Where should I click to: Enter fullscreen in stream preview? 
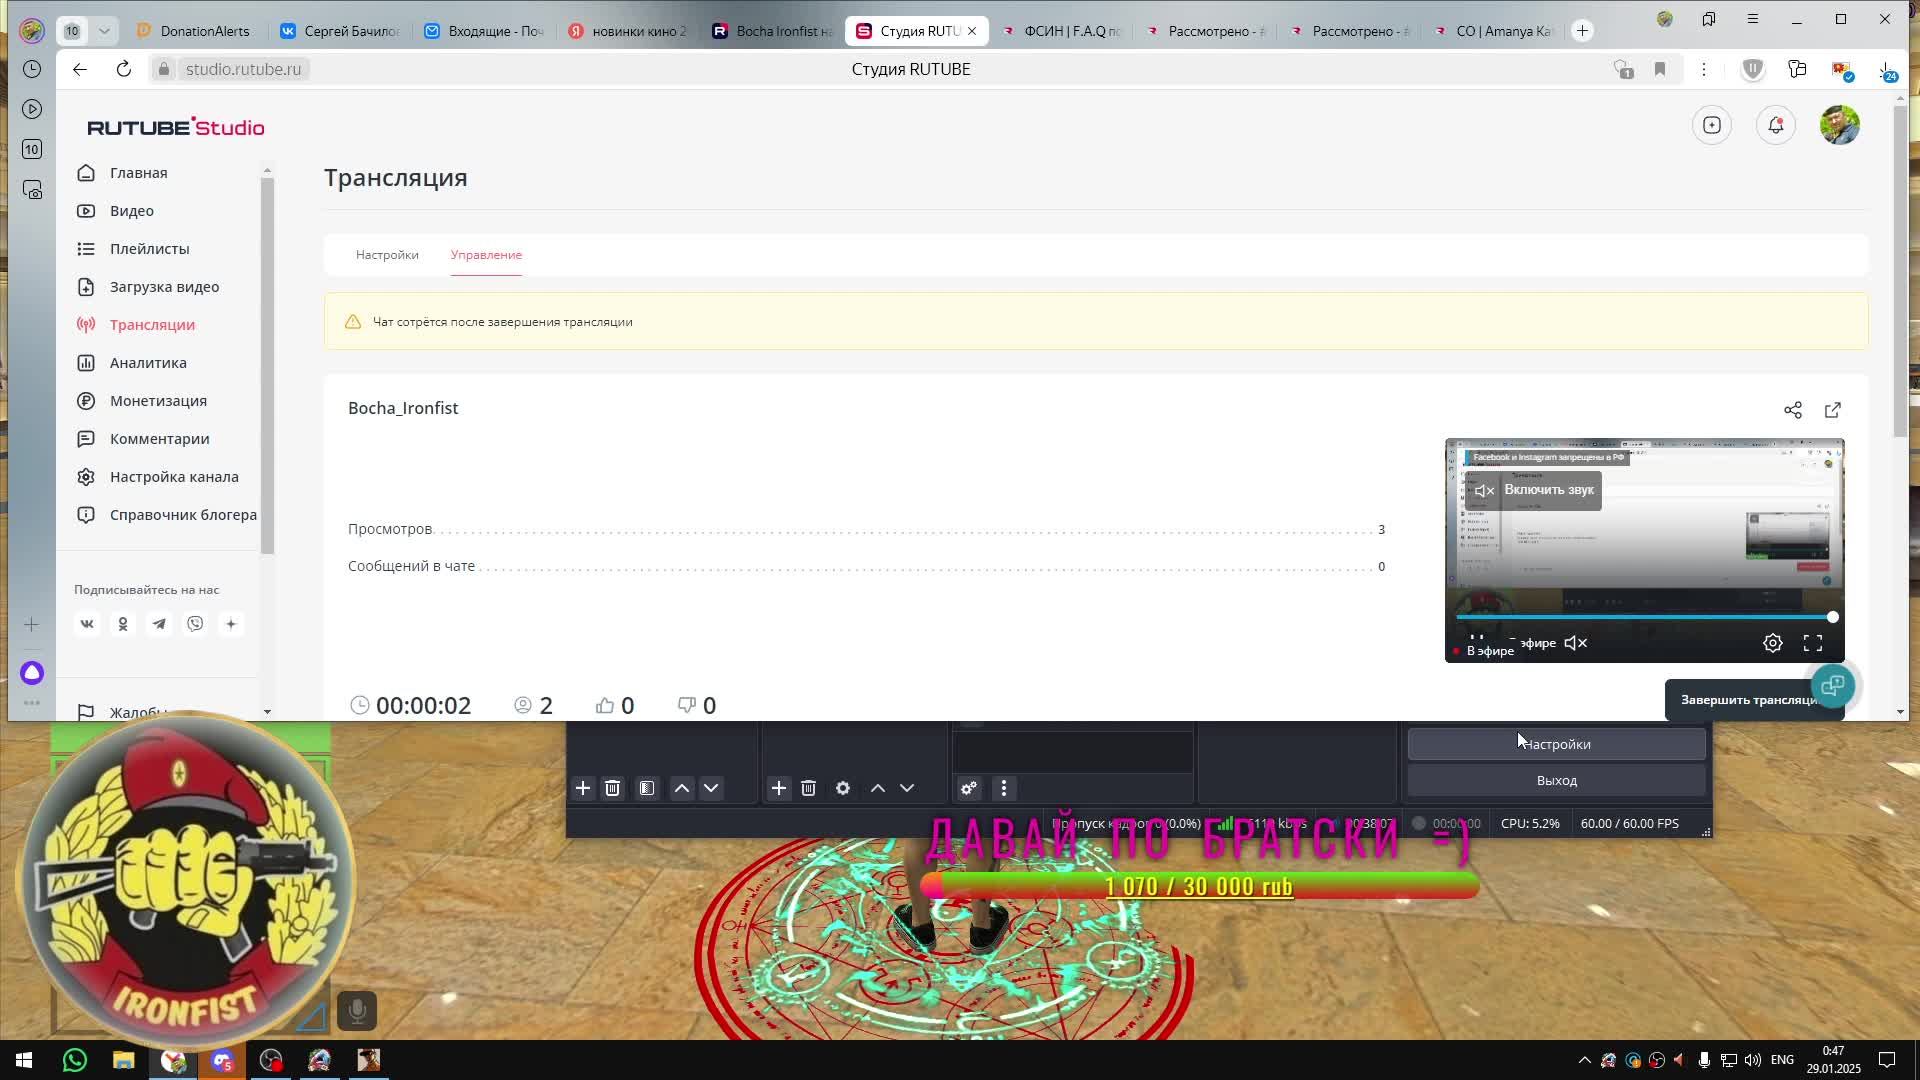point(1813,643)
